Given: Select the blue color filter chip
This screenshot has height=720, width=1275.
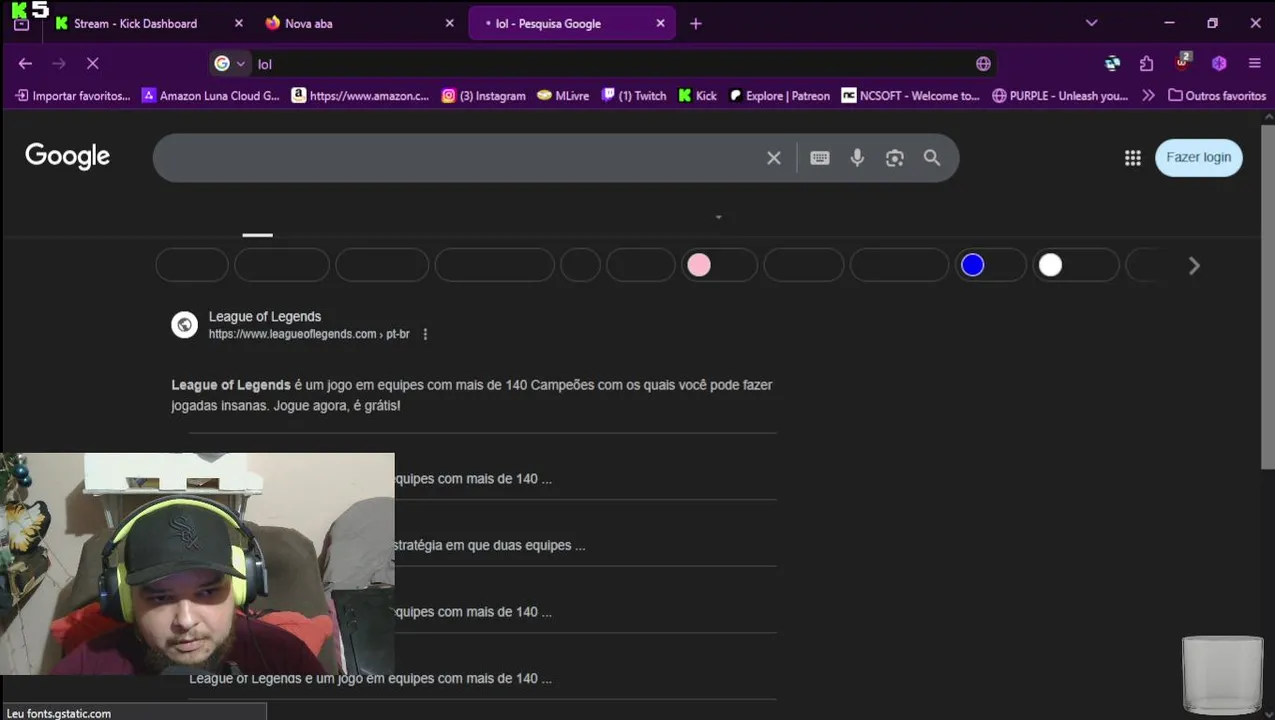Looking at the screenshot, I should click(991, 265).
